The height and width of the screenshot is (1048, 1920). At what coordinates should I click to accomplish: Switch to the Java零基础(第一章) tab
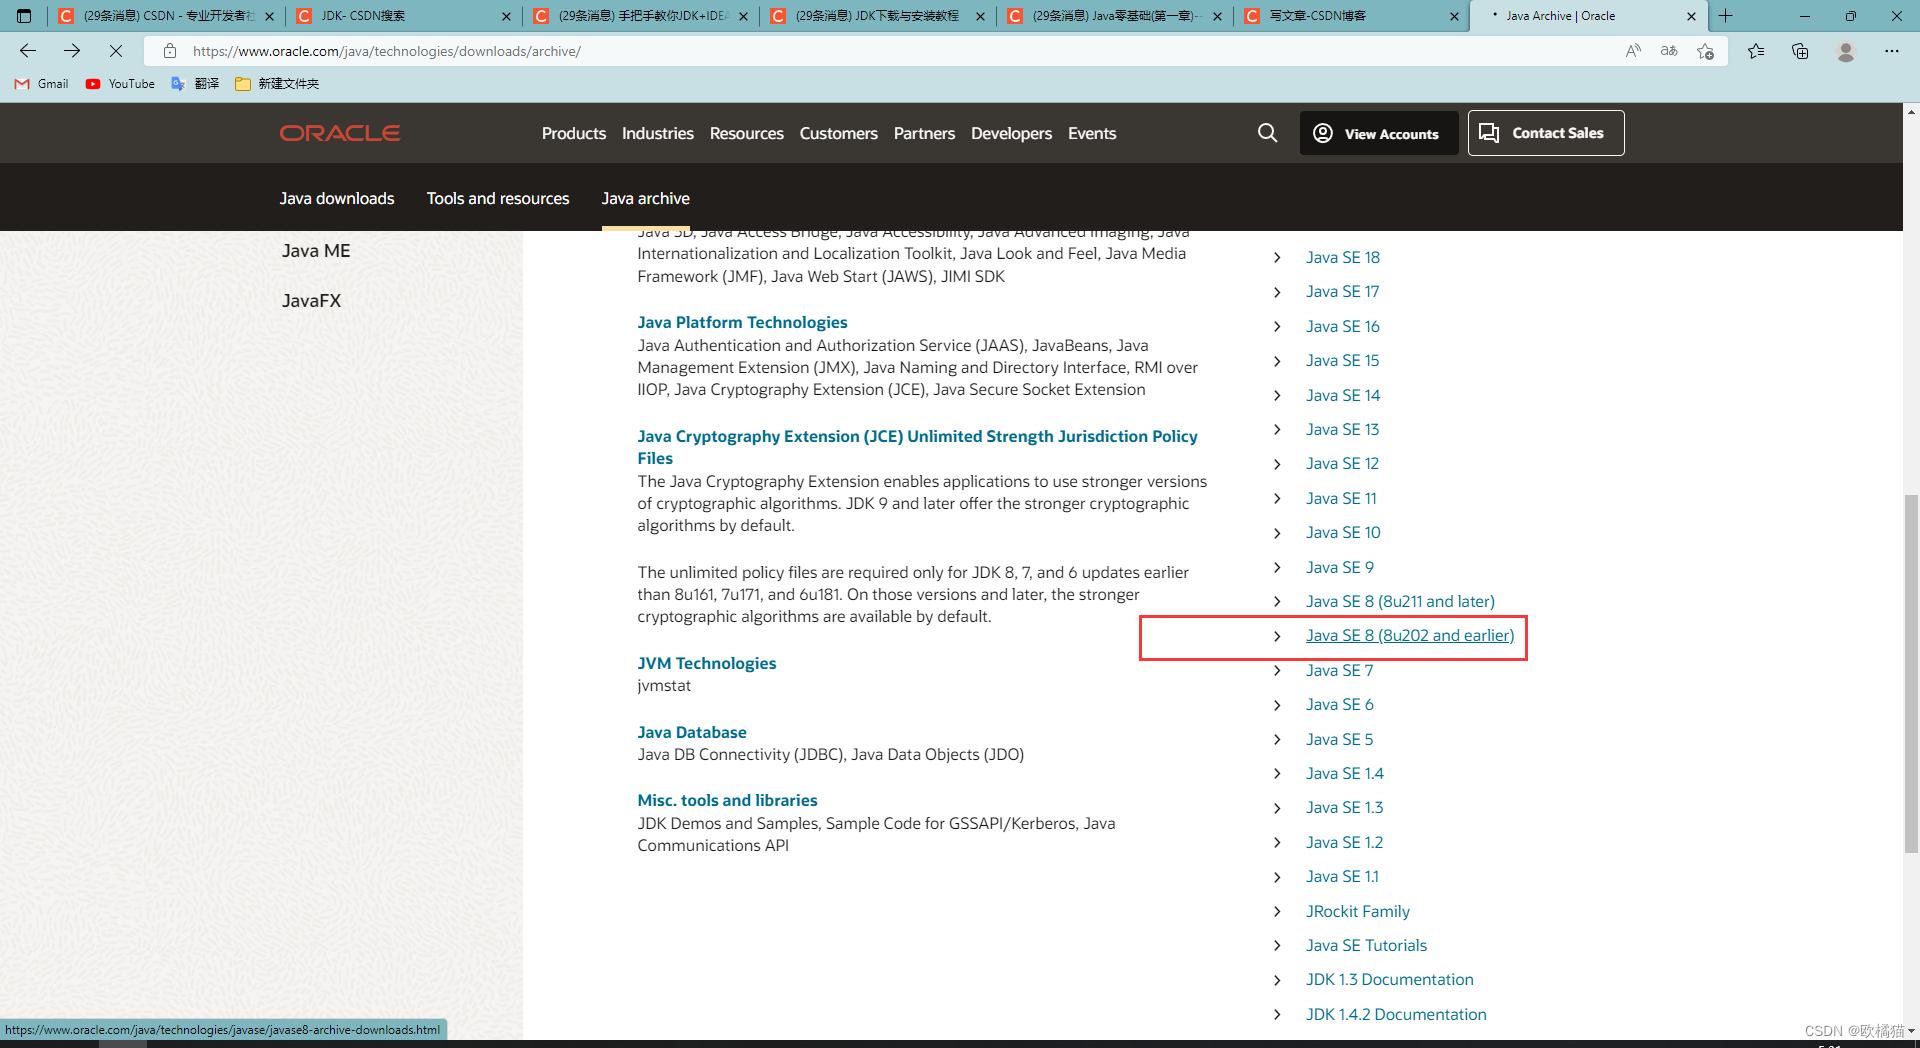[1114, 16]
